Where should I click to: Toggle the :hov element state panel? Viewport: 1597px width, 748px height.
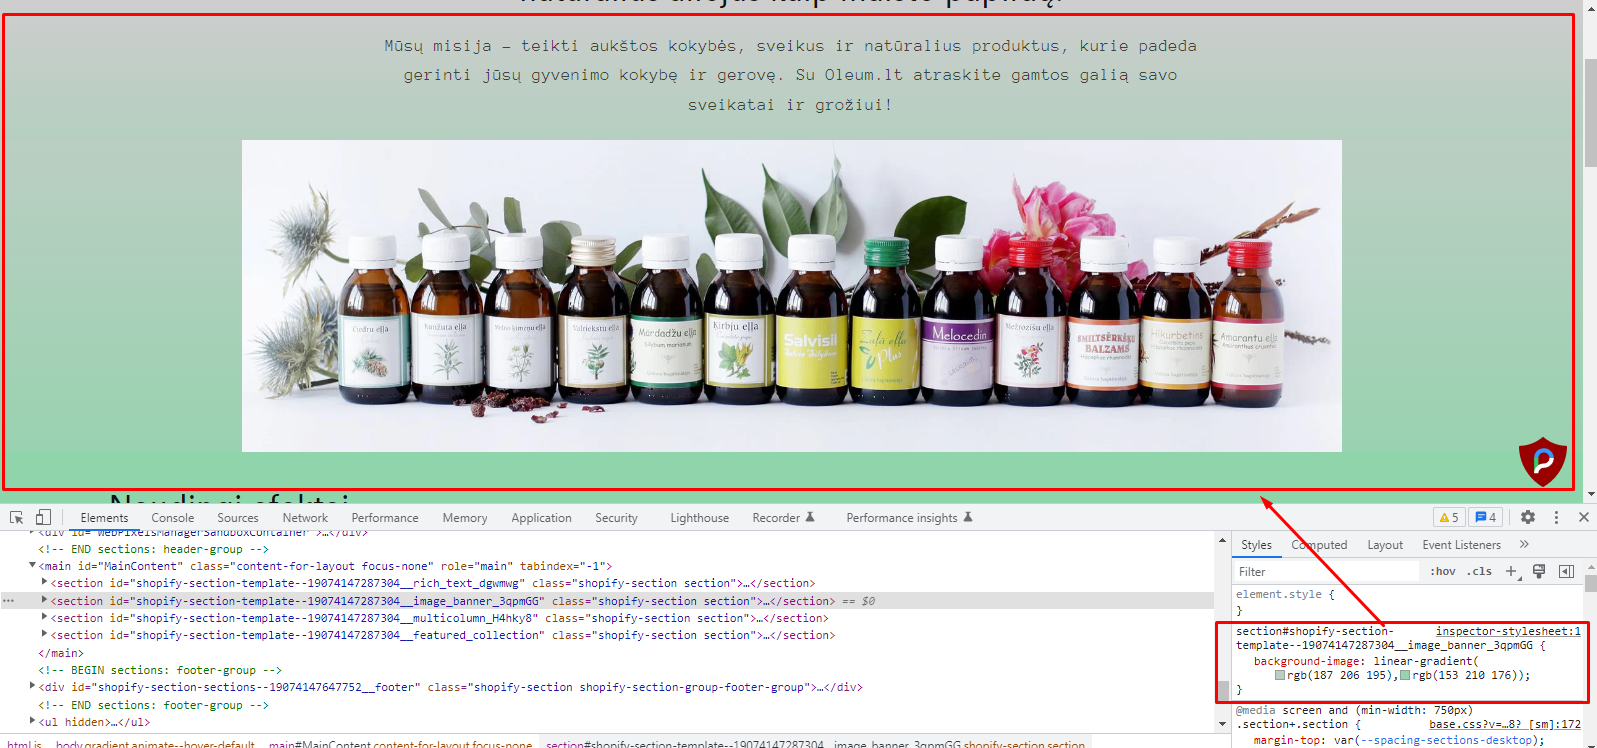pyautogui.click(x=1442, y=571)
